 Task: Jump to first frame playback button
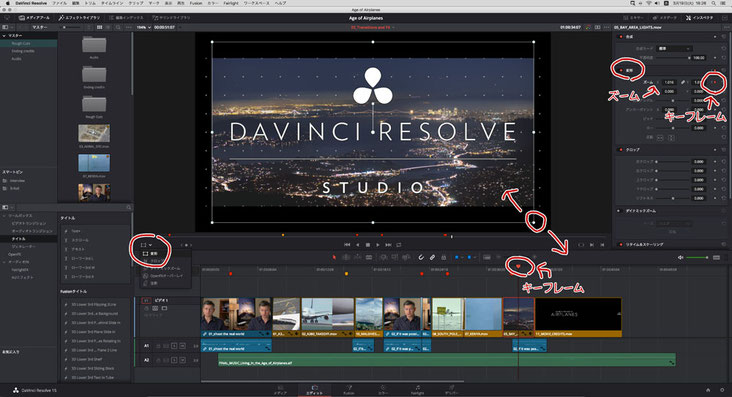coord(347,245)
